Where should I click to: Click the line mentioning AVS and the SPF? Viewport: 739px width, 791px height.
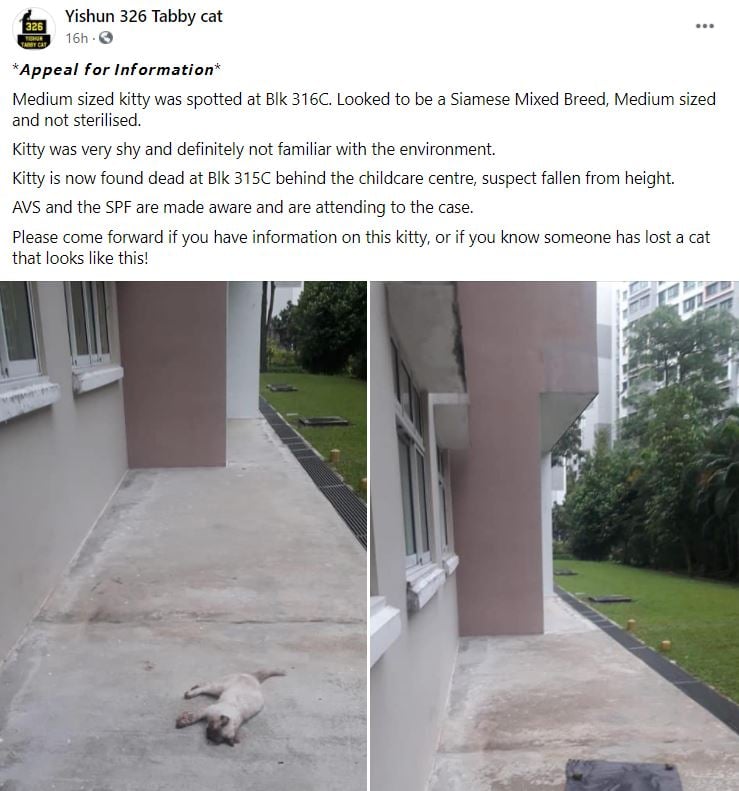click(243, 207)
